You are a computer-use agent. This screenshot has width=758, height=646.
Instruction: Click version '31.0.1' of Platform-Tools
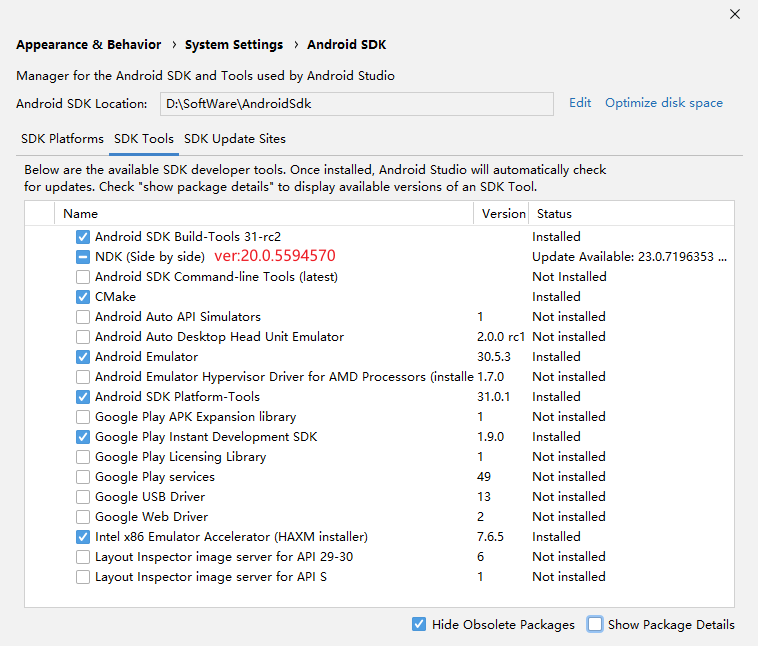point(493,397)
